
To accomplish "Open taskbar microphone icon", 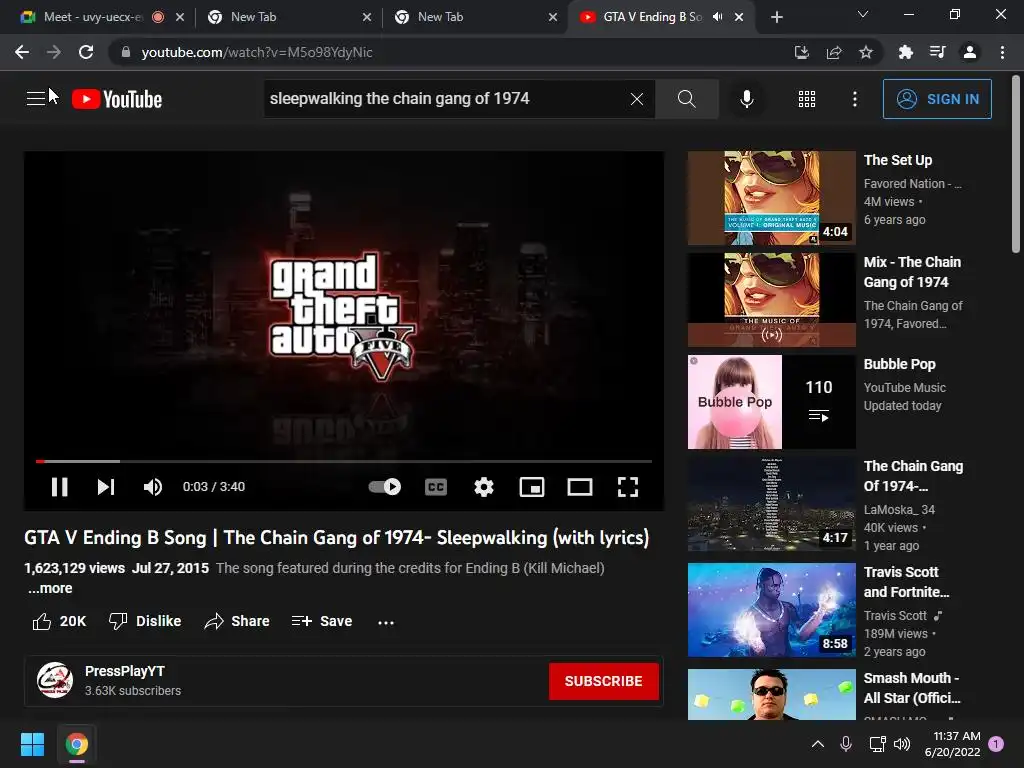I will pyautogui.click(x=846, y=744).
